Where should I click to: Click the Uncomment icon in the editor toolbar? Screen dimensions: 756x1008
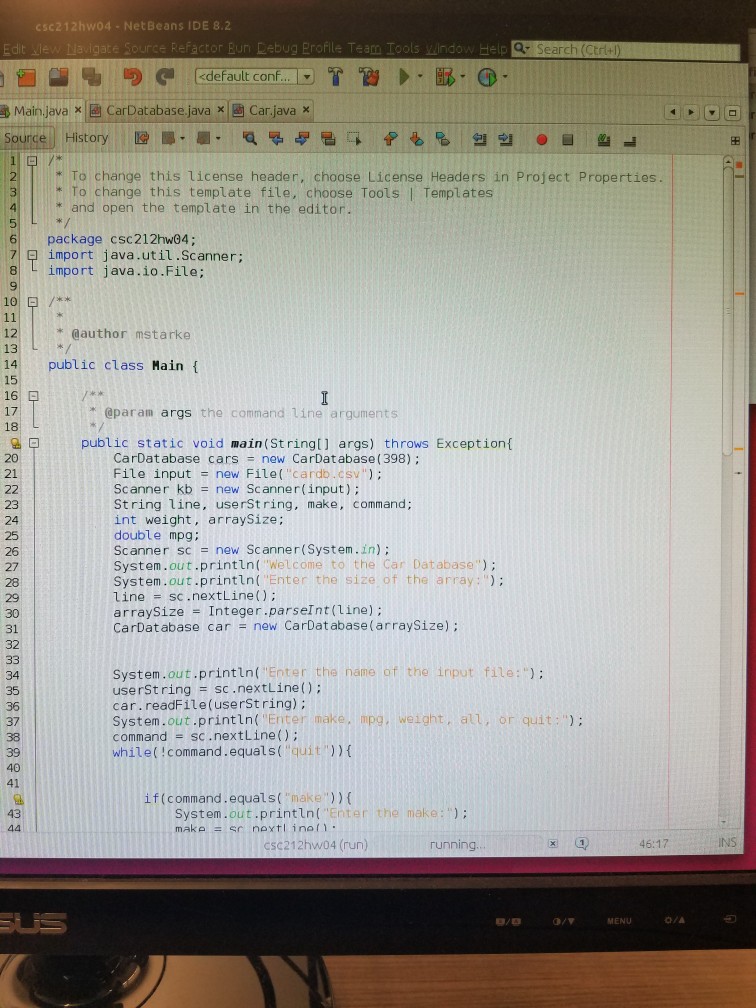pyautogui.click(x=630, y=140)
